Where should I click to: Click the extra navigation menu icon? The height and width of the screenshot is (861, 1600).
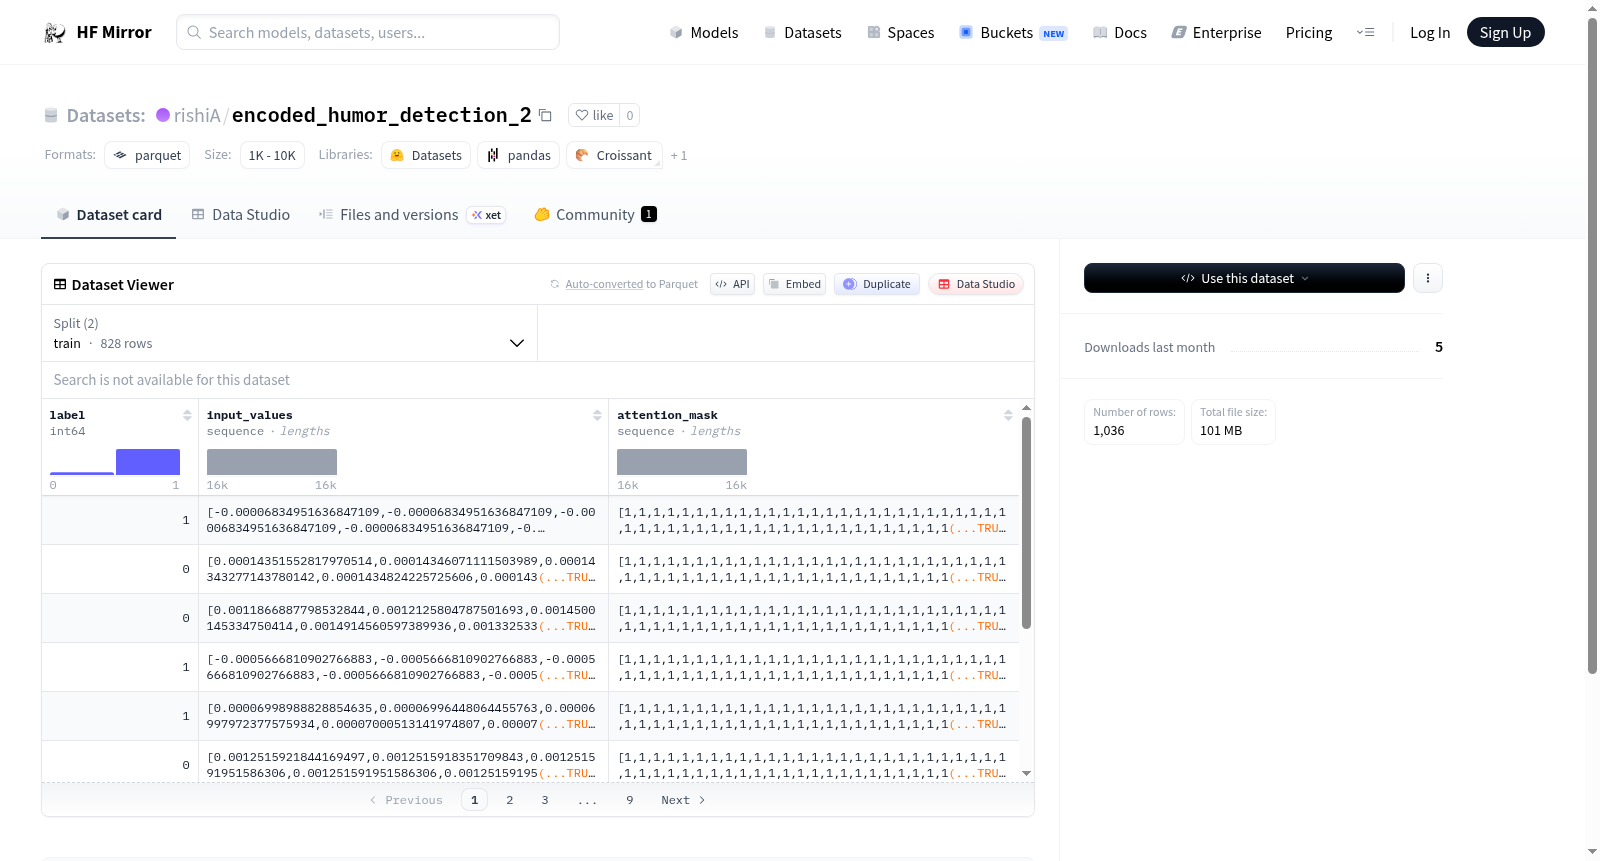1365,32
